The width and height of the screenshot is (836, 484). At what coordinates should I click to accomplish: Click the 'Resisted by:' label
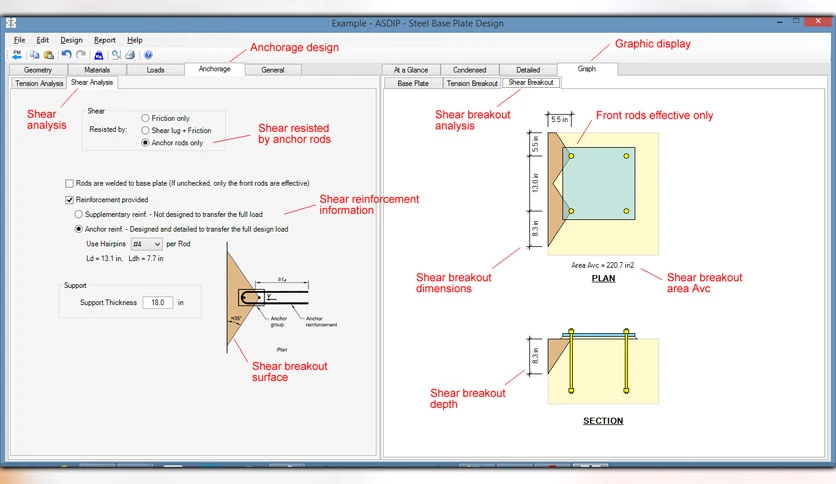(x=108, y=129)
